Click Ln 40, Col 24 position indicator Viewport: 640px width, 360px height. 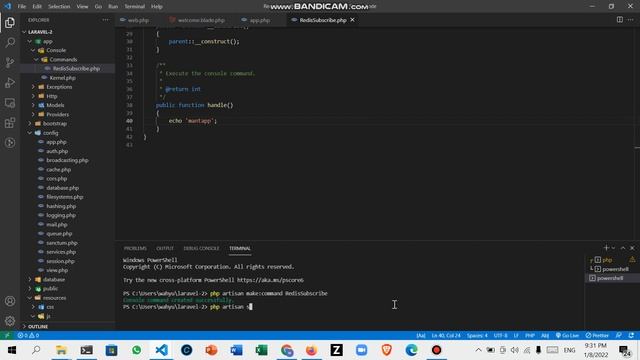point(446,335)
